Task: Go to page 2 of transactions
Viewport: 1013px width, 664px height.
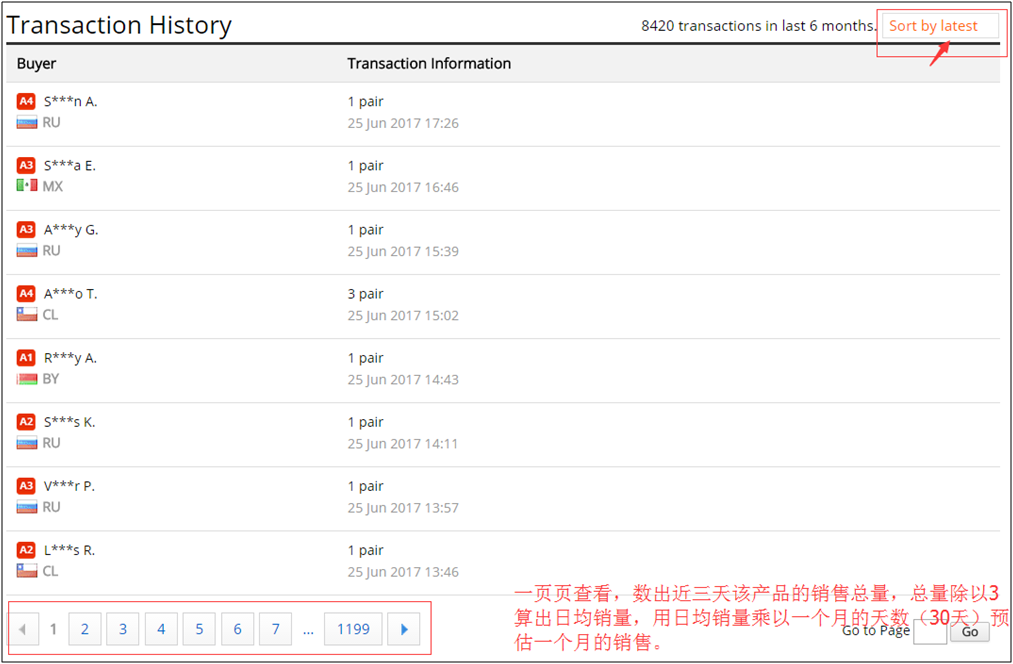Action: [85, 629]
